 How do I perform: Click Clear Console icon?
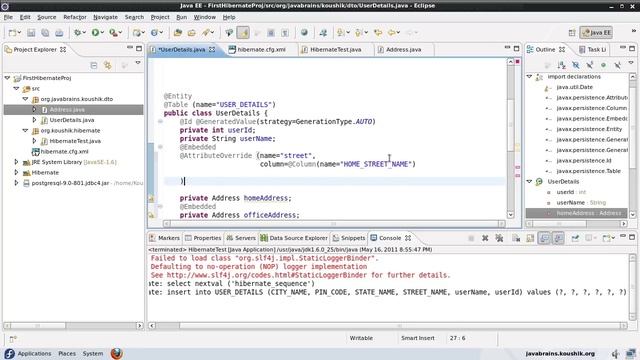[x=516, y=238]
